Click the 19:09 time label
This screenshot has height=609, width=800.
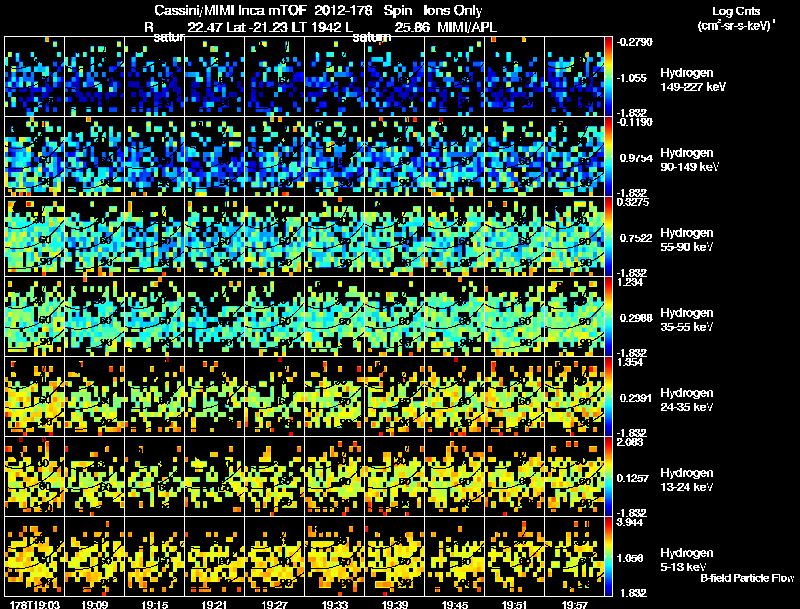[x=94, y=604]
